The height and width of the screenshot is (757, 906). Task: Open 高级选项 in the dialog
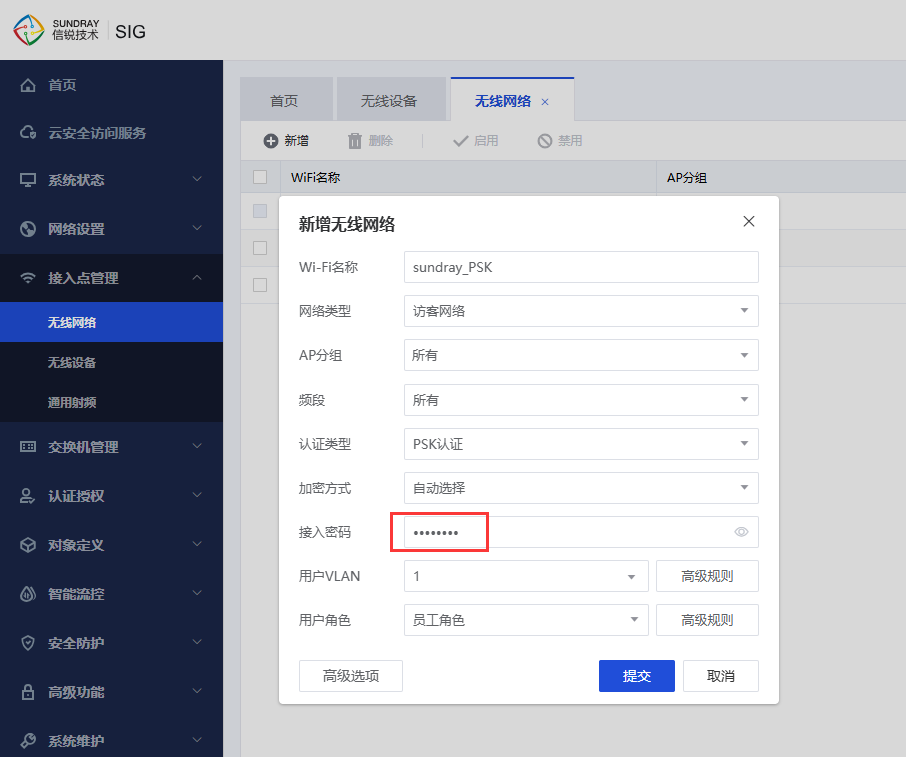tap(351, 676)
